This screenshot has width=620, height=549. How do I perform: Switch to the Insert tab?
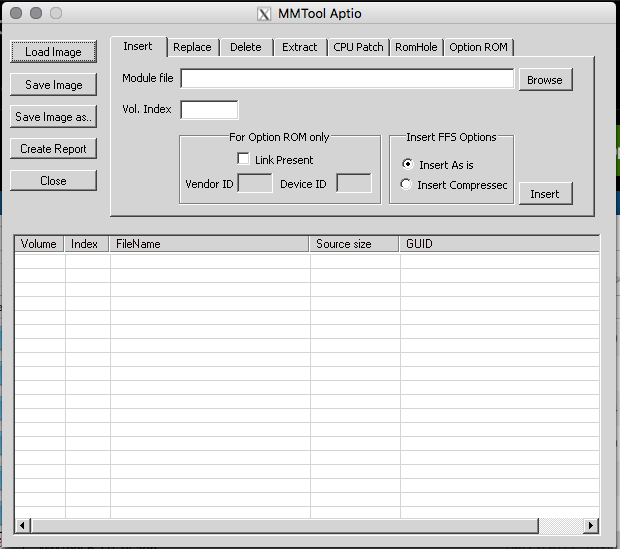click(x=138, y=46)
